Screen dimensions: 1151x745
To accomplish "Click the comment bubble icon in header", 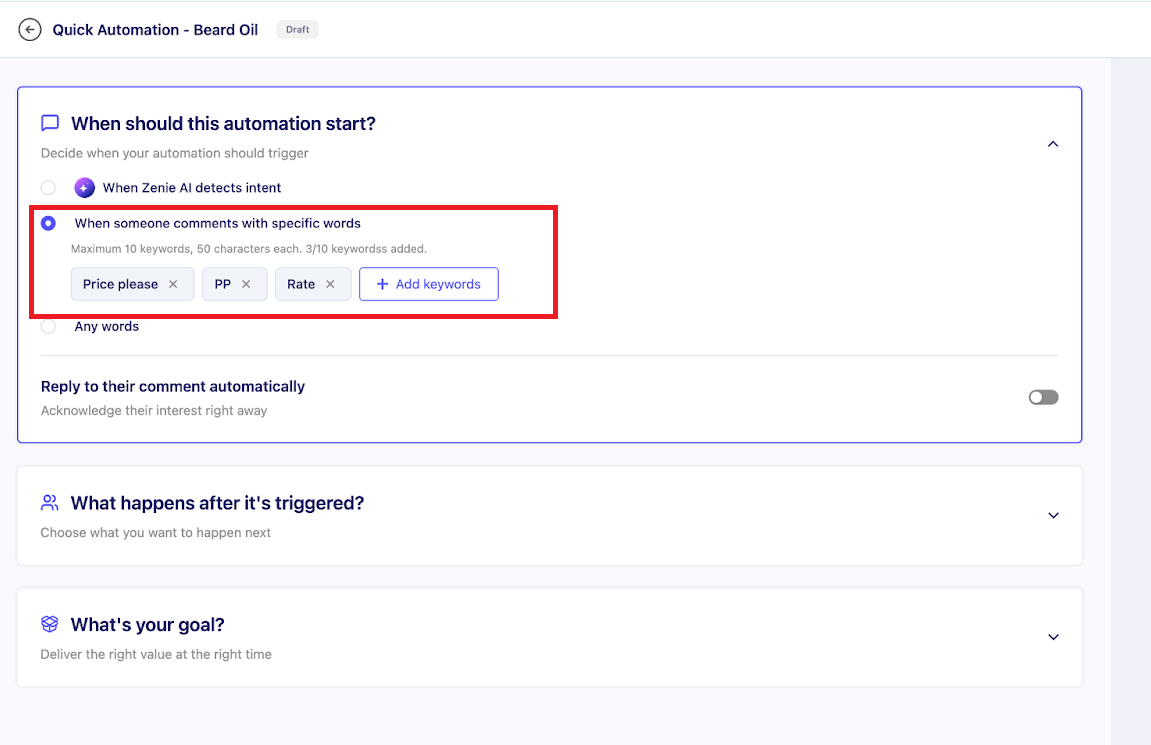I will point(50,123).
